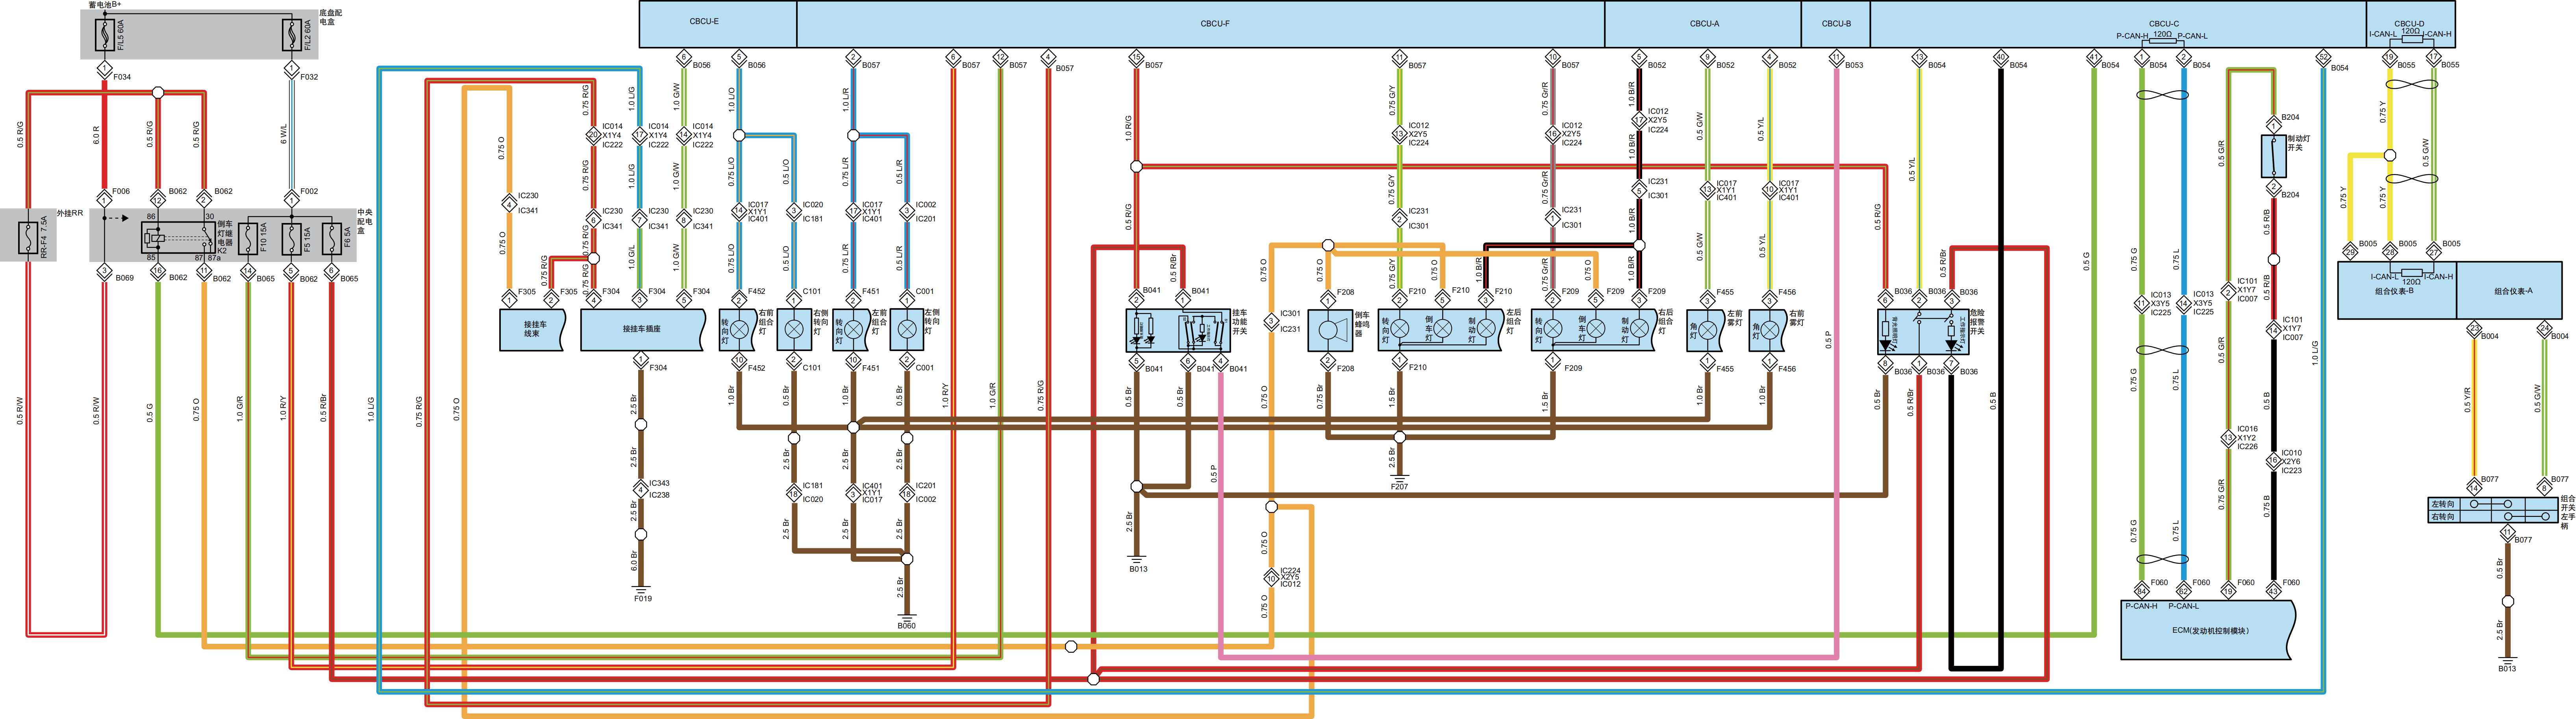This screenshot has width=2576, height=719.
Task: Click the left side turn signal lamp C001
Action: [x=907, y=329]
